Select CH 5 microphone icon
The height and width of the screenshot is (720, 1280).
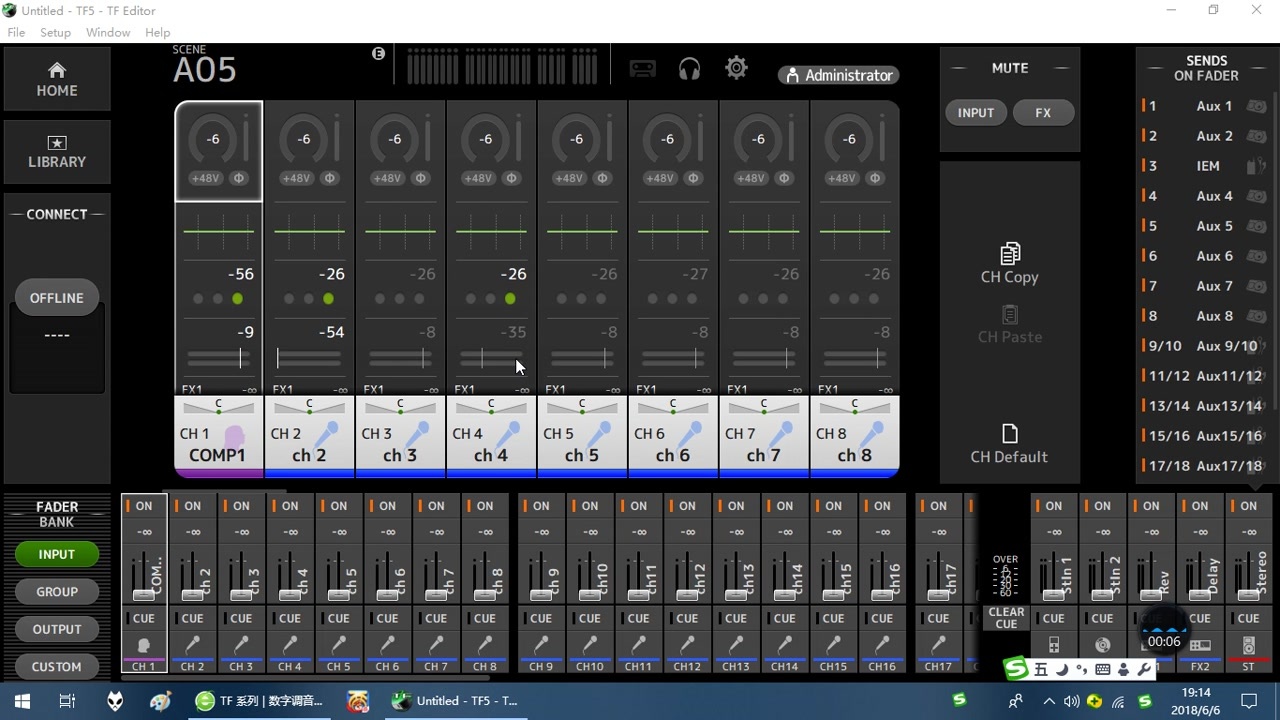coord(599,434)
